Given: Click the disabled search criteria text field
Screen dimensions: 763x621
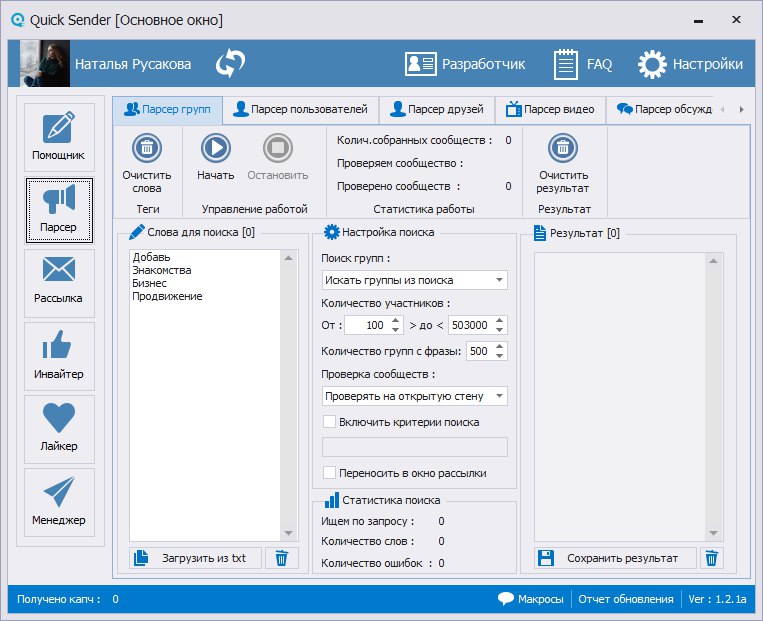Looking at the screenshot, I should (415, 447).
